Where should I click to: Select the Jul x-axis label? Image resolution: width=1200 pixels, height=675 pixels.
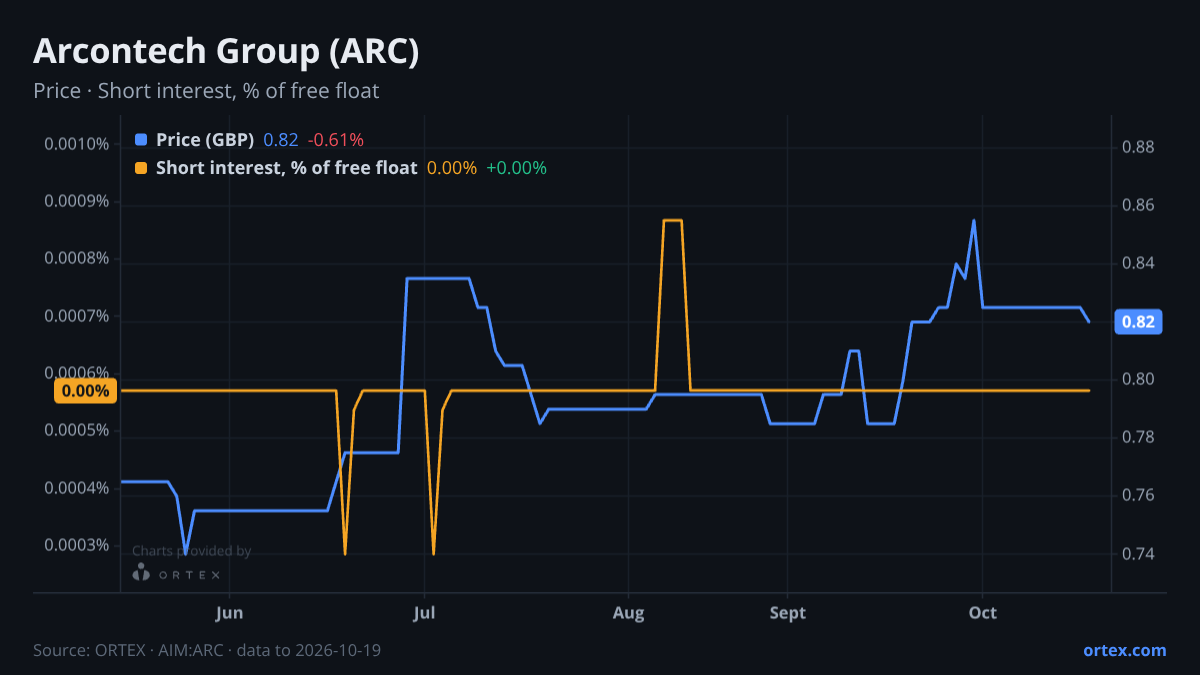(x=424, y=613)
